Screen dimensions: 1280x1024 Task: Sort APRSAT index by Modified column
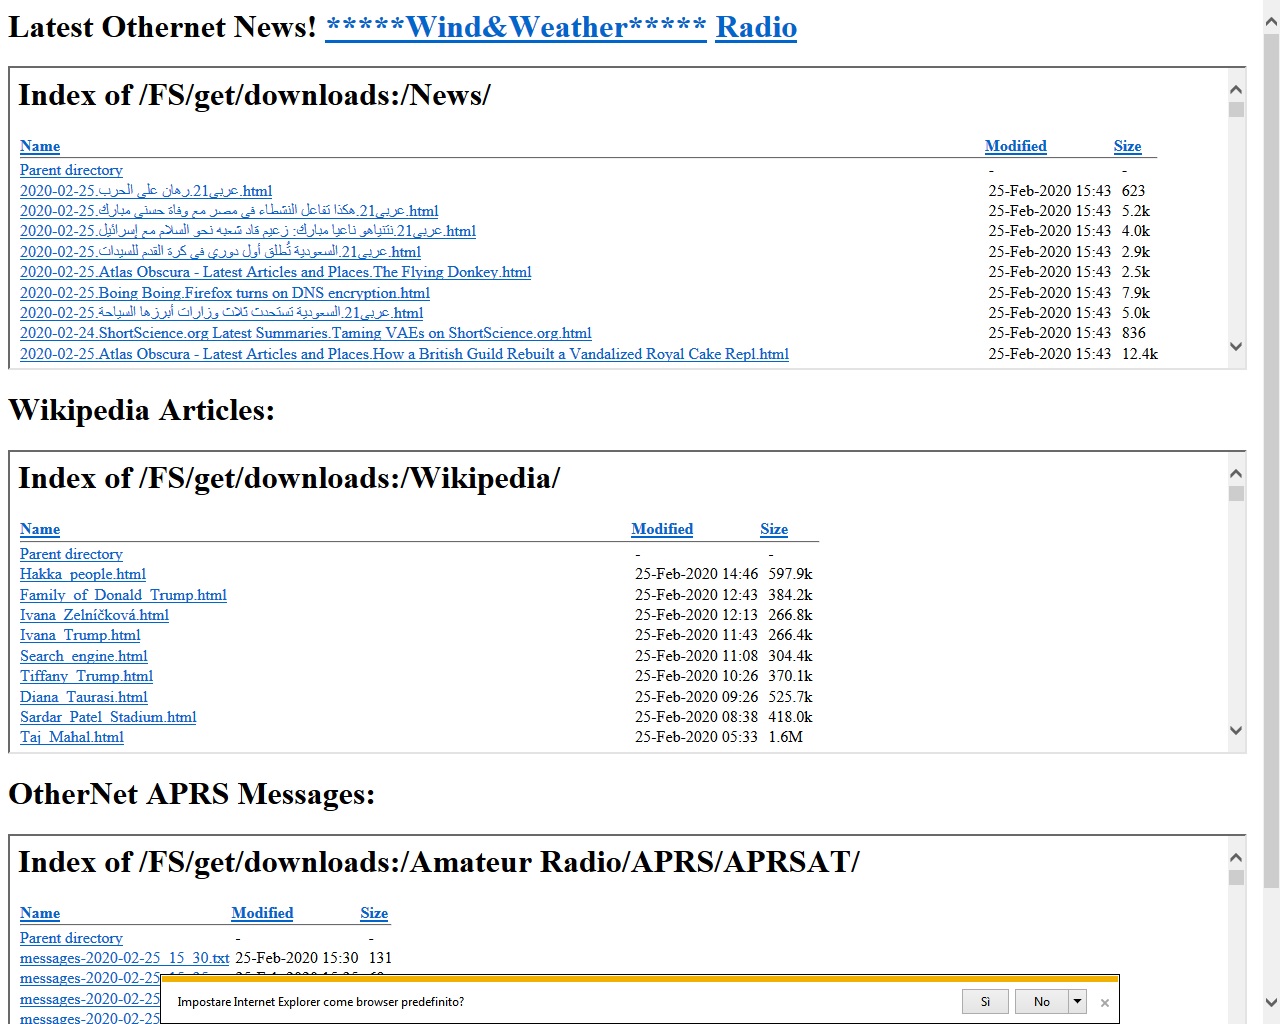point(262,913)
